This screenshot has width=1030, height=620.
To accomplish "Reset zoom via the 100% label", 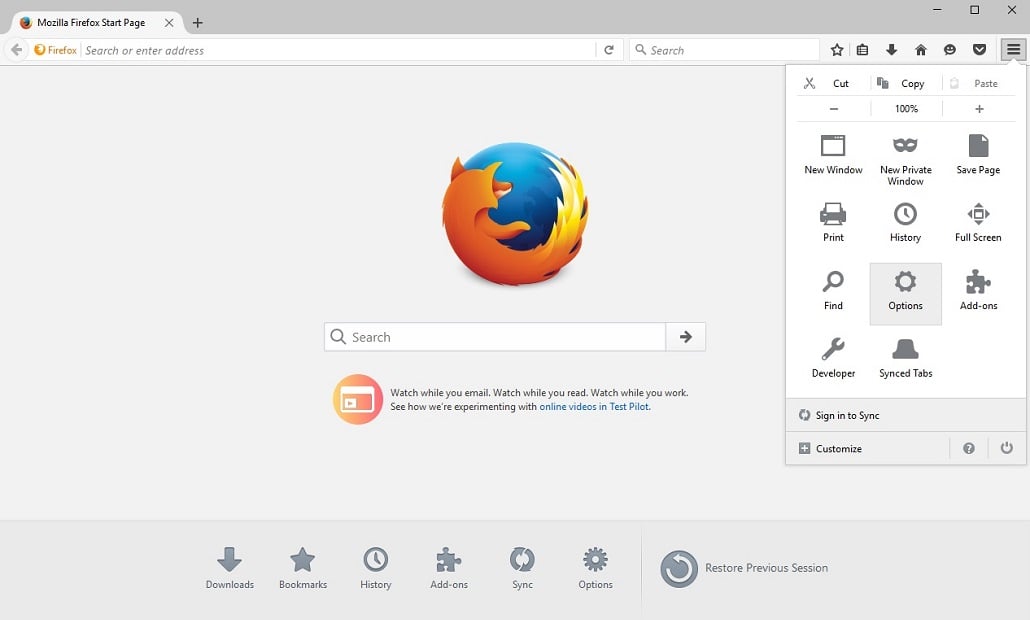I will coord(907,109).
